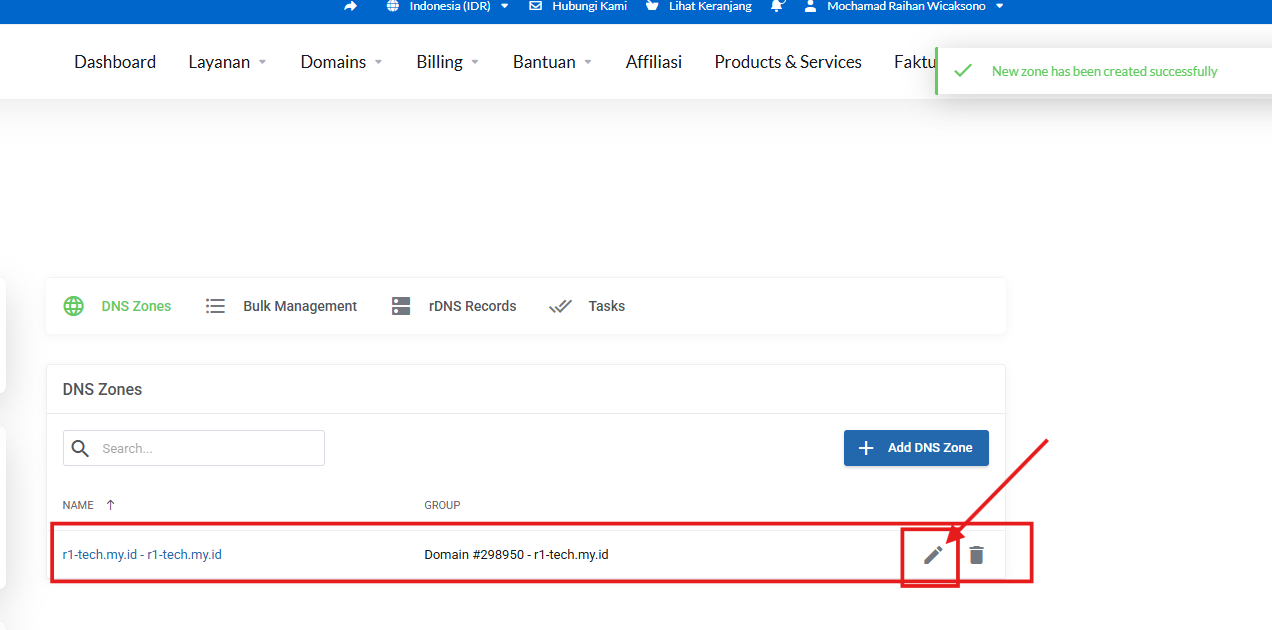Open the Dashboard menu item

[x=114, y=61]
